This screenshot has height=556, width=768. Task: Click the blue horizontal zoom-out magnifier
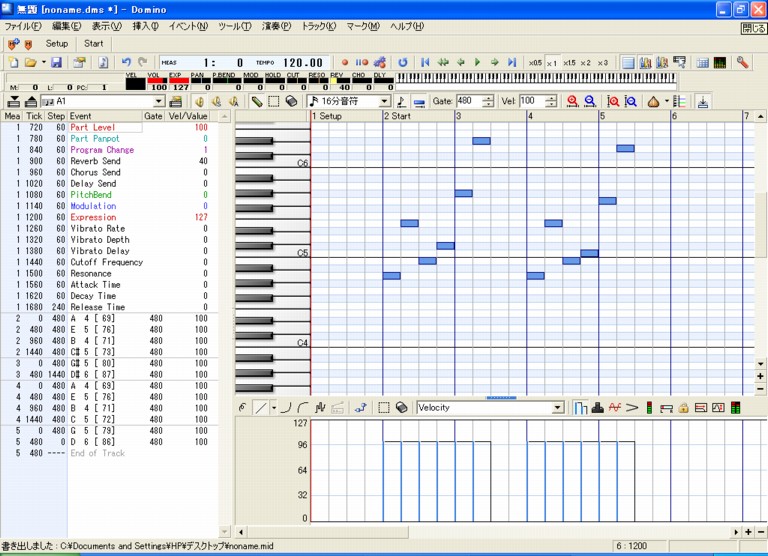pos(590,101)
